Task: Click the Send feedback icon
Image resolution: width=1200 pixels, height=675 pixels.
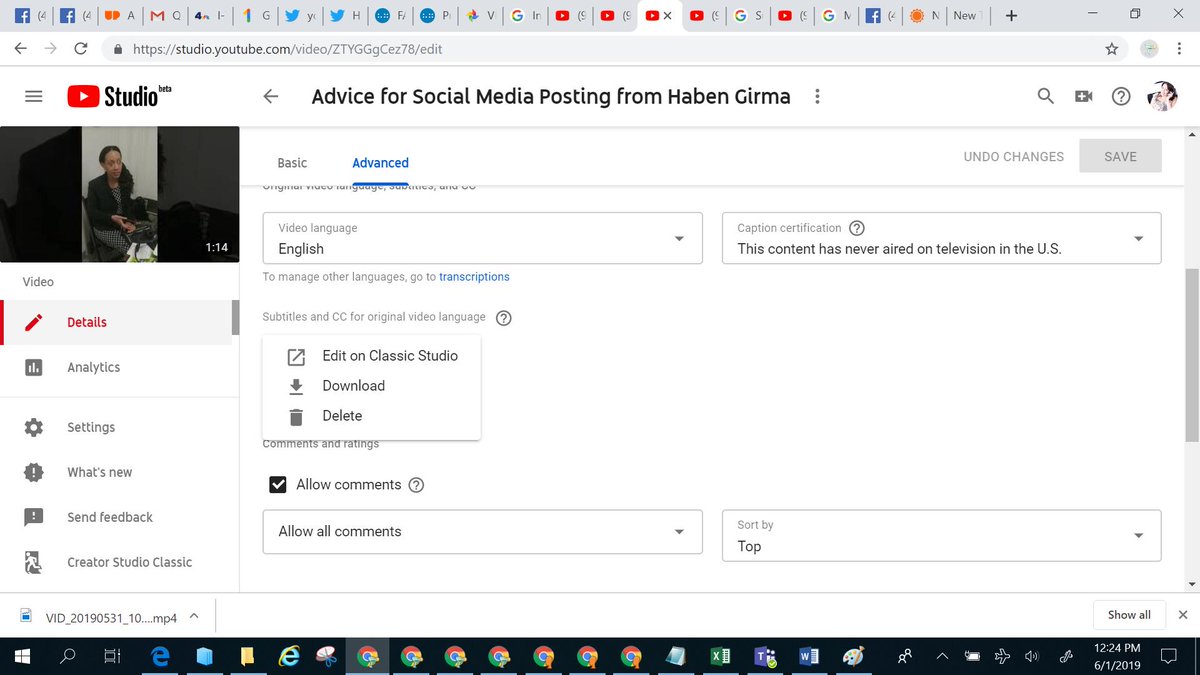Action: [33, 517]
